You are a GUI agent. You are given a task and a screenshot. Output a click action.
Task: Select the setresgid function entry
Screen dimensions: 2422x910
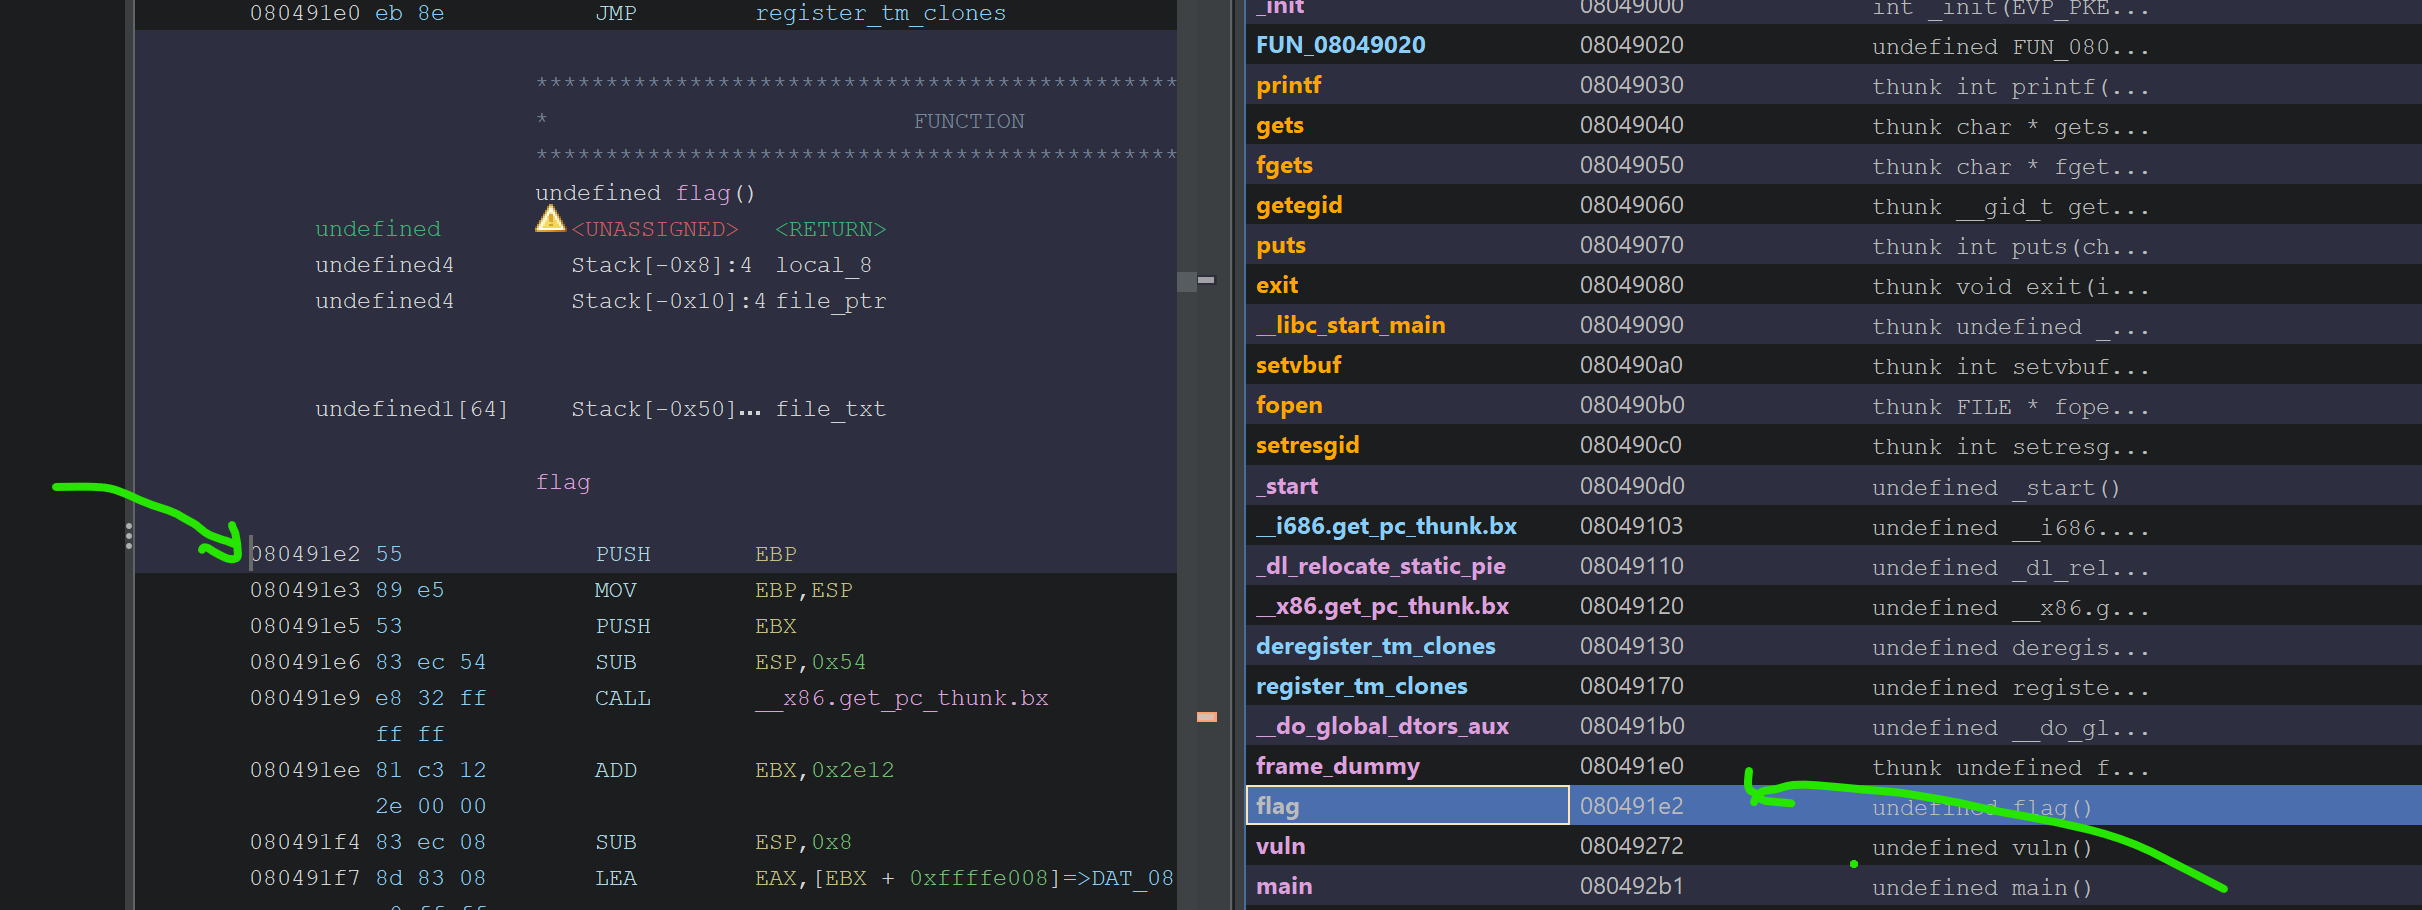tap(1307, 445)
